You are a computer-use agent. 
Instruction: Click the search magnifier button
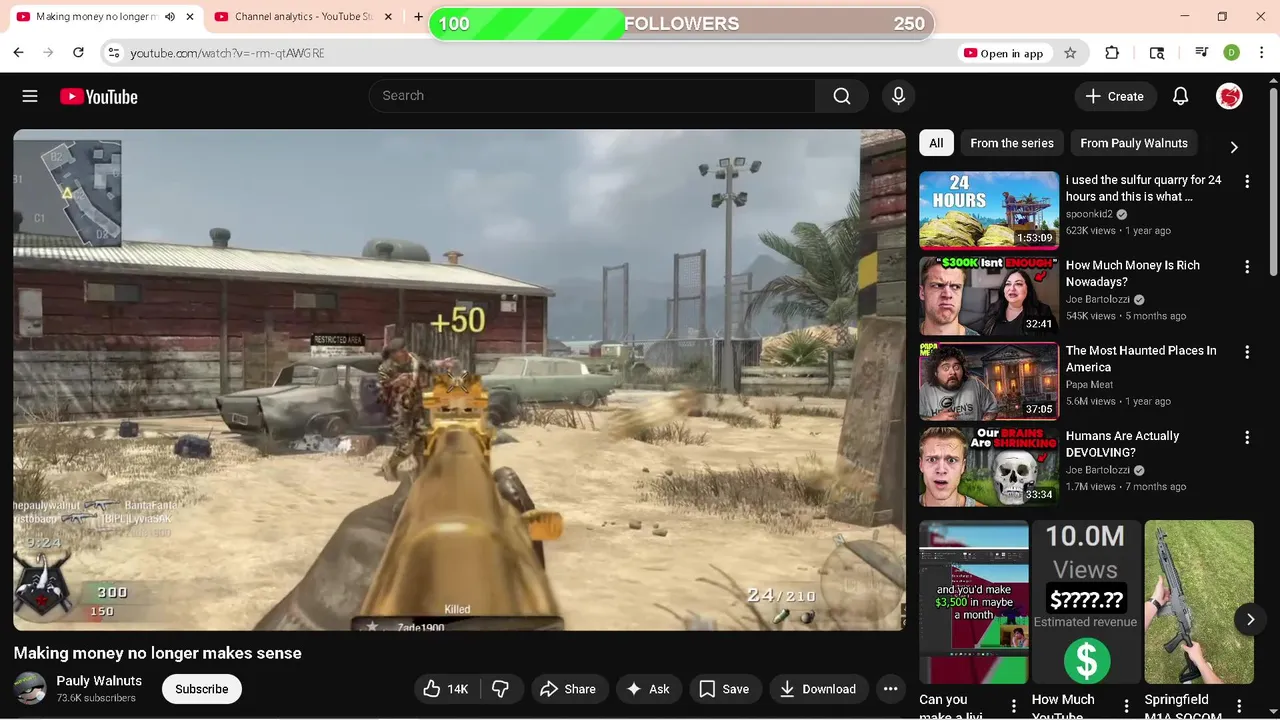click(842, 96)
